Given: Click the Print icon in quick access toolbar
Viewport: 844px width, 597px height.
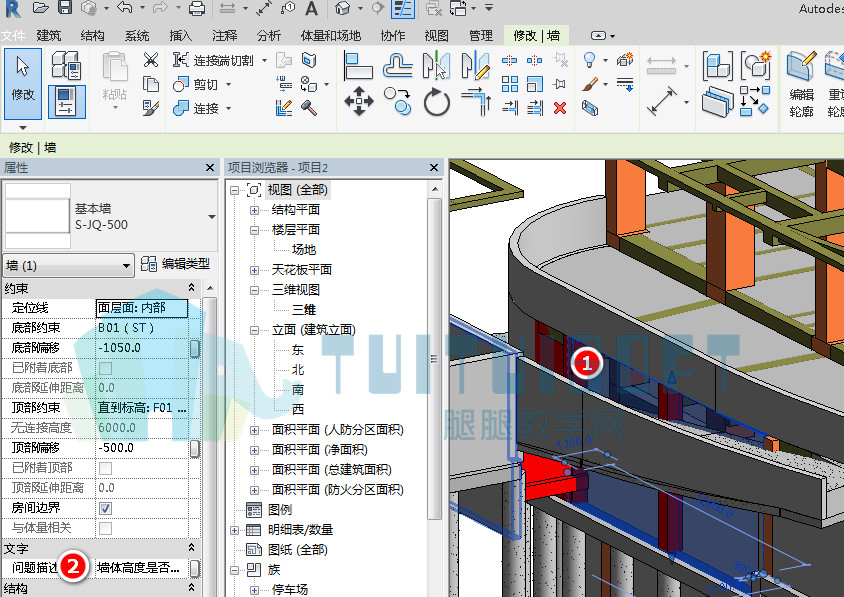Looking at the screenshot, I should 196,8.
